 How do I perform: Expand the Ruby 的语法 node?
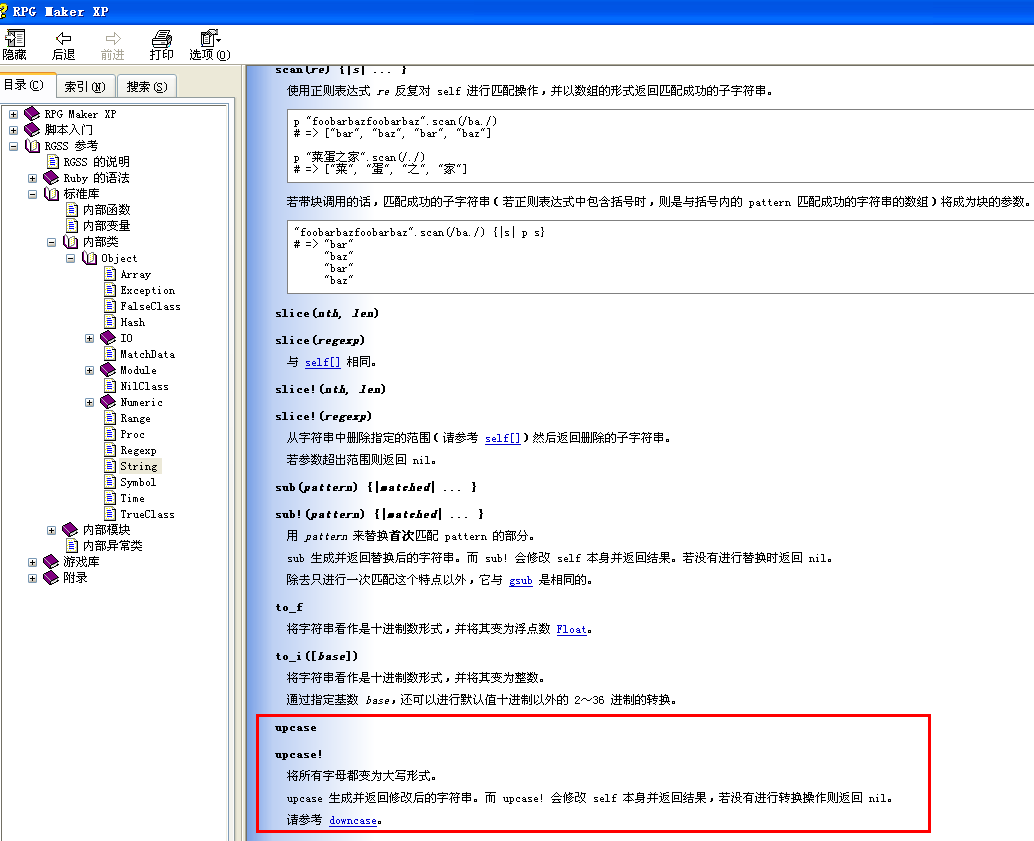pyautogui.click(x=32, y=178)
